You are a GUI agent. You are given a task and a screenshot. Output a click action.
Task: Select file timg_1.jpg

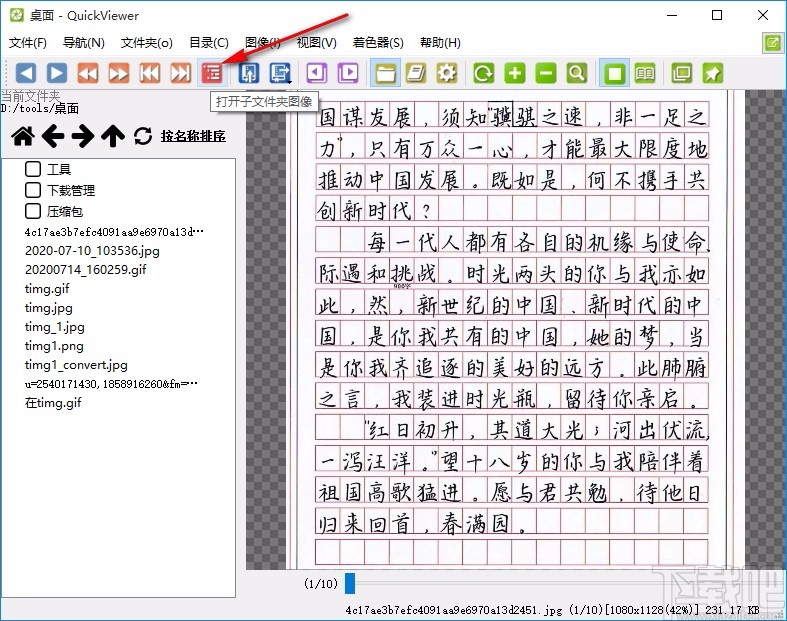tap(55, 327)
